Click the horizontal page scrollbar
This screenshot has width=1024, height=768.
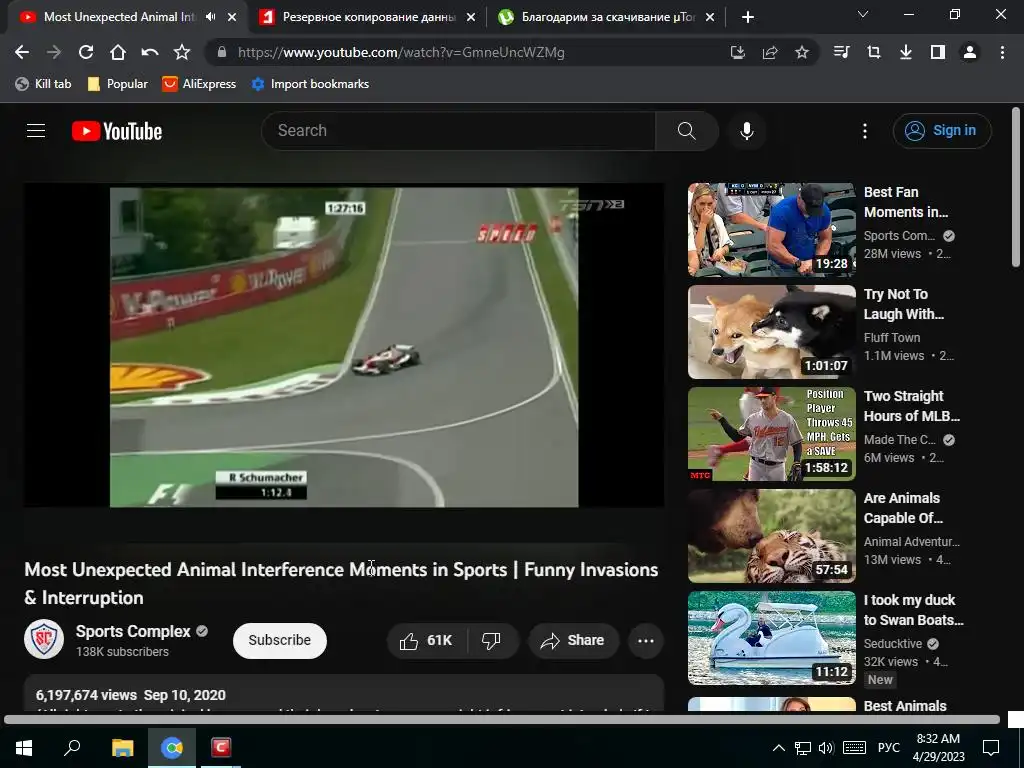point(502,720)
